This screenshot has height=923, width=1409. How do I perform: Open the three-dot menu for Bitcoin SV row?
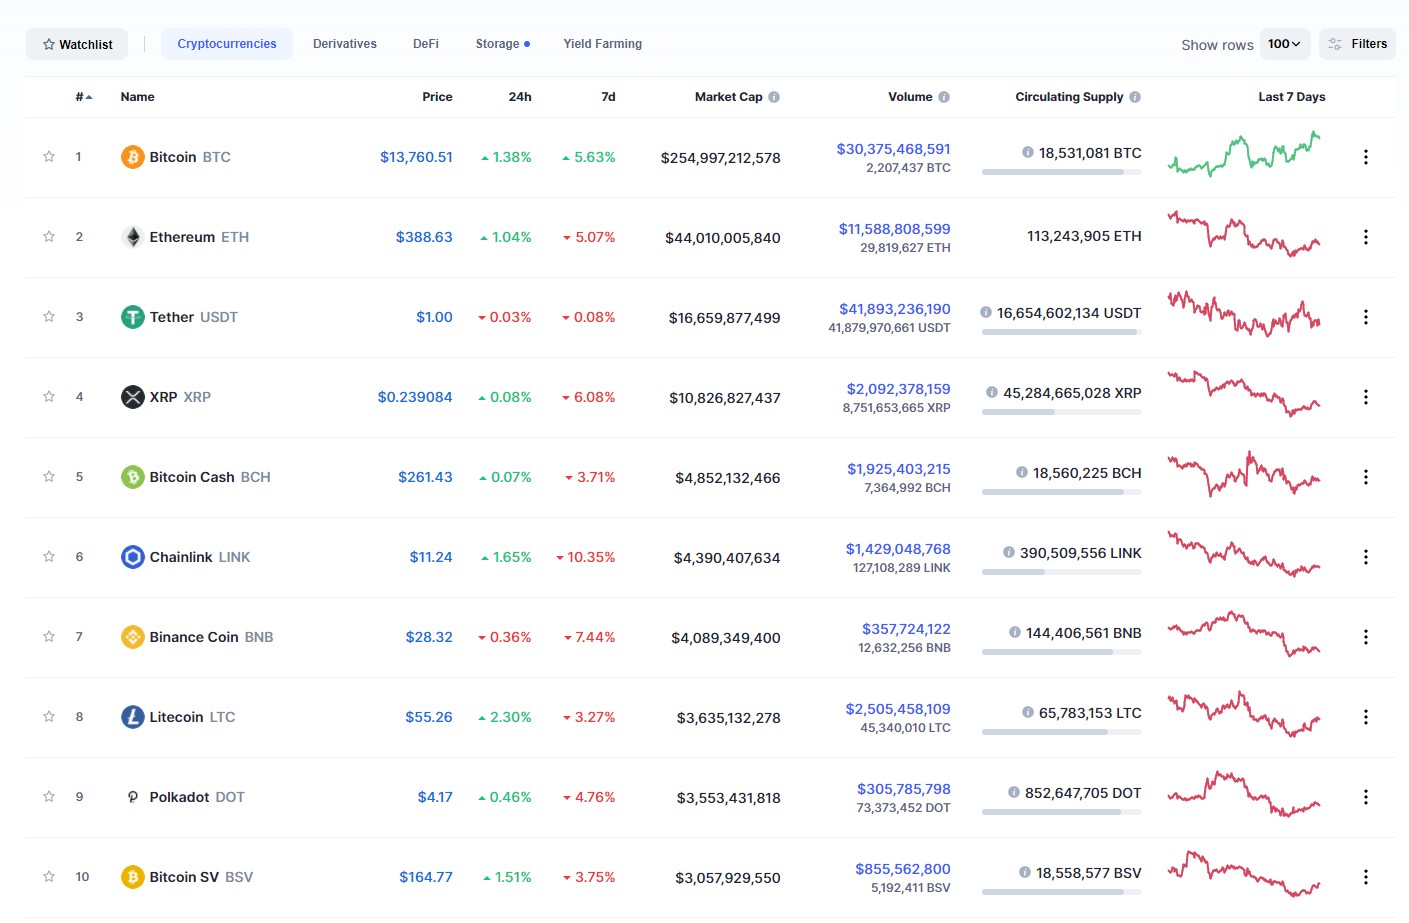coord(1365,877)
